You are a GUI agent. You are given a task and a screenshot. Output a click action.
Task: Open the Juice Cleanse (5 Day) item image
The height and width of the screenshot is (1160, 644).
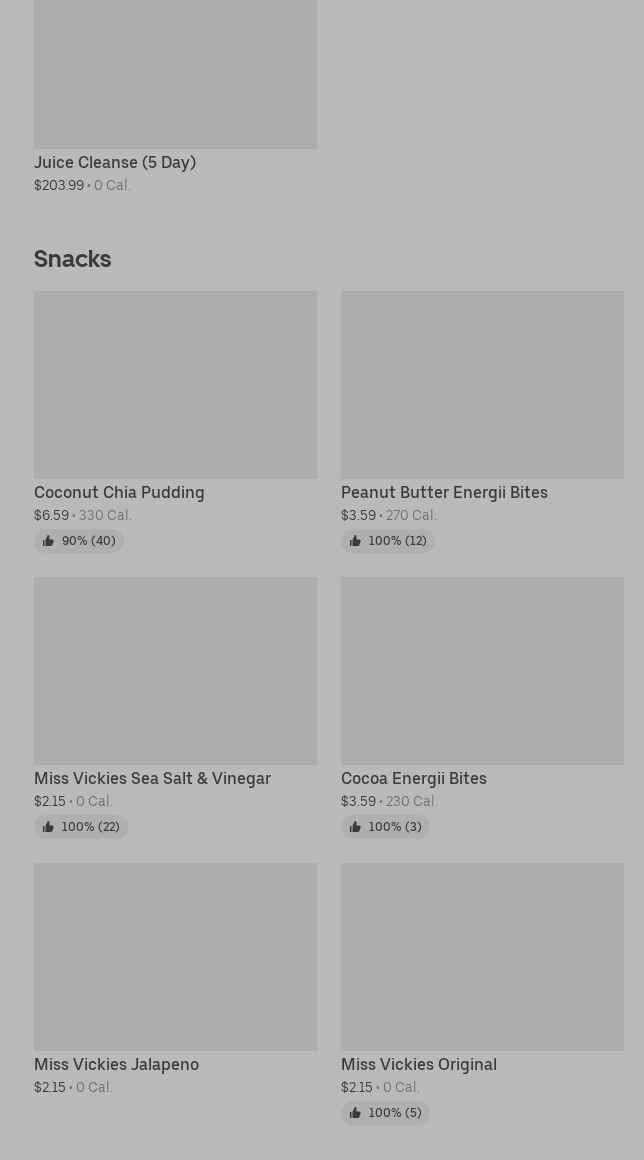click(x=175, y=74)
